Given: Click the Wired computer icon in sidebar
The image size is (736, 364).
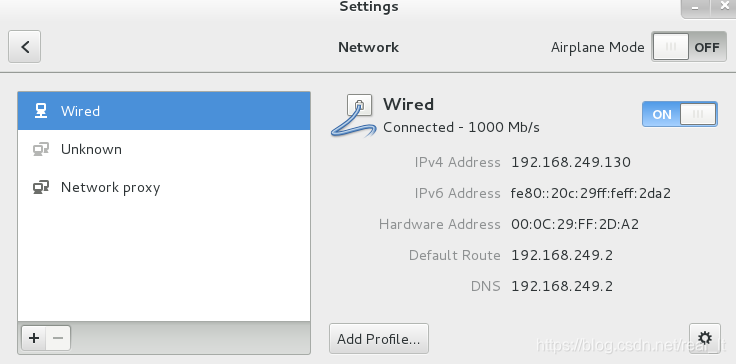Looking at the screenshot, I should [41, 111].
